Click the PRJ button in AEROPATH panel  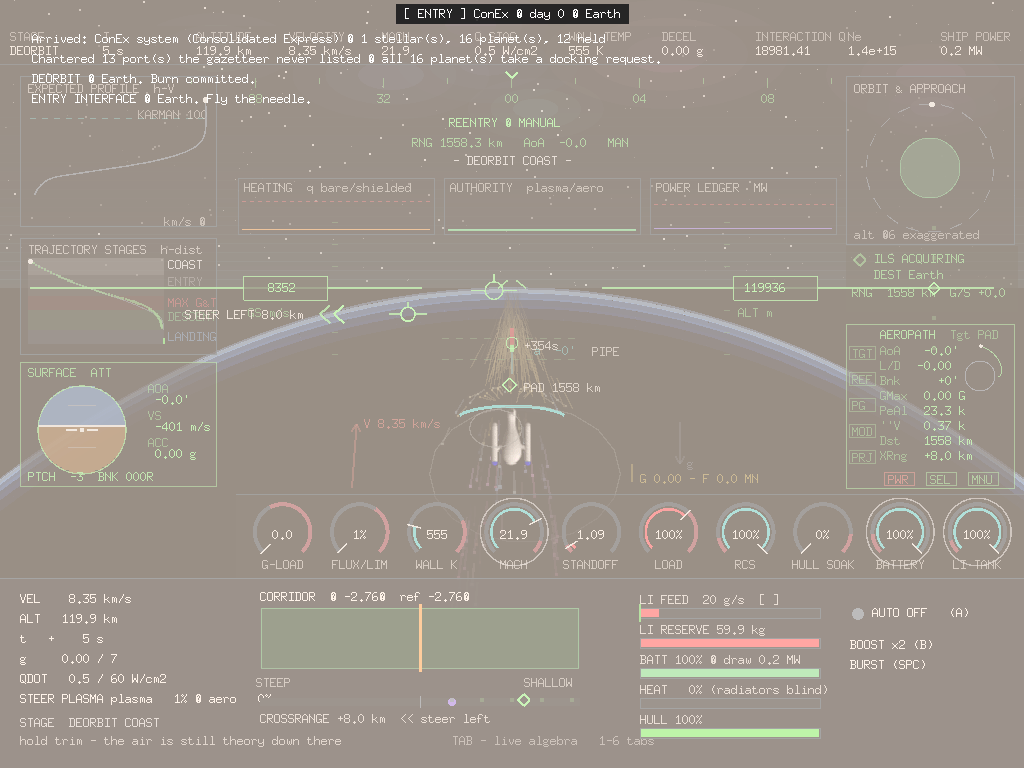pos(862,457)
